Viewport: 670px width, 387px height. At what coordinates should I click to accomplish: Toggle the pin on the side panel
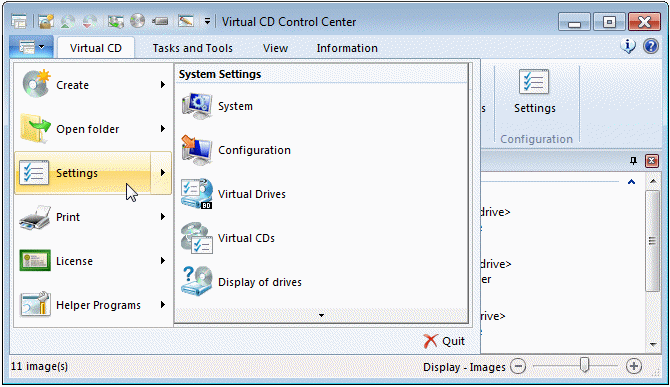(x=633, y=161)
